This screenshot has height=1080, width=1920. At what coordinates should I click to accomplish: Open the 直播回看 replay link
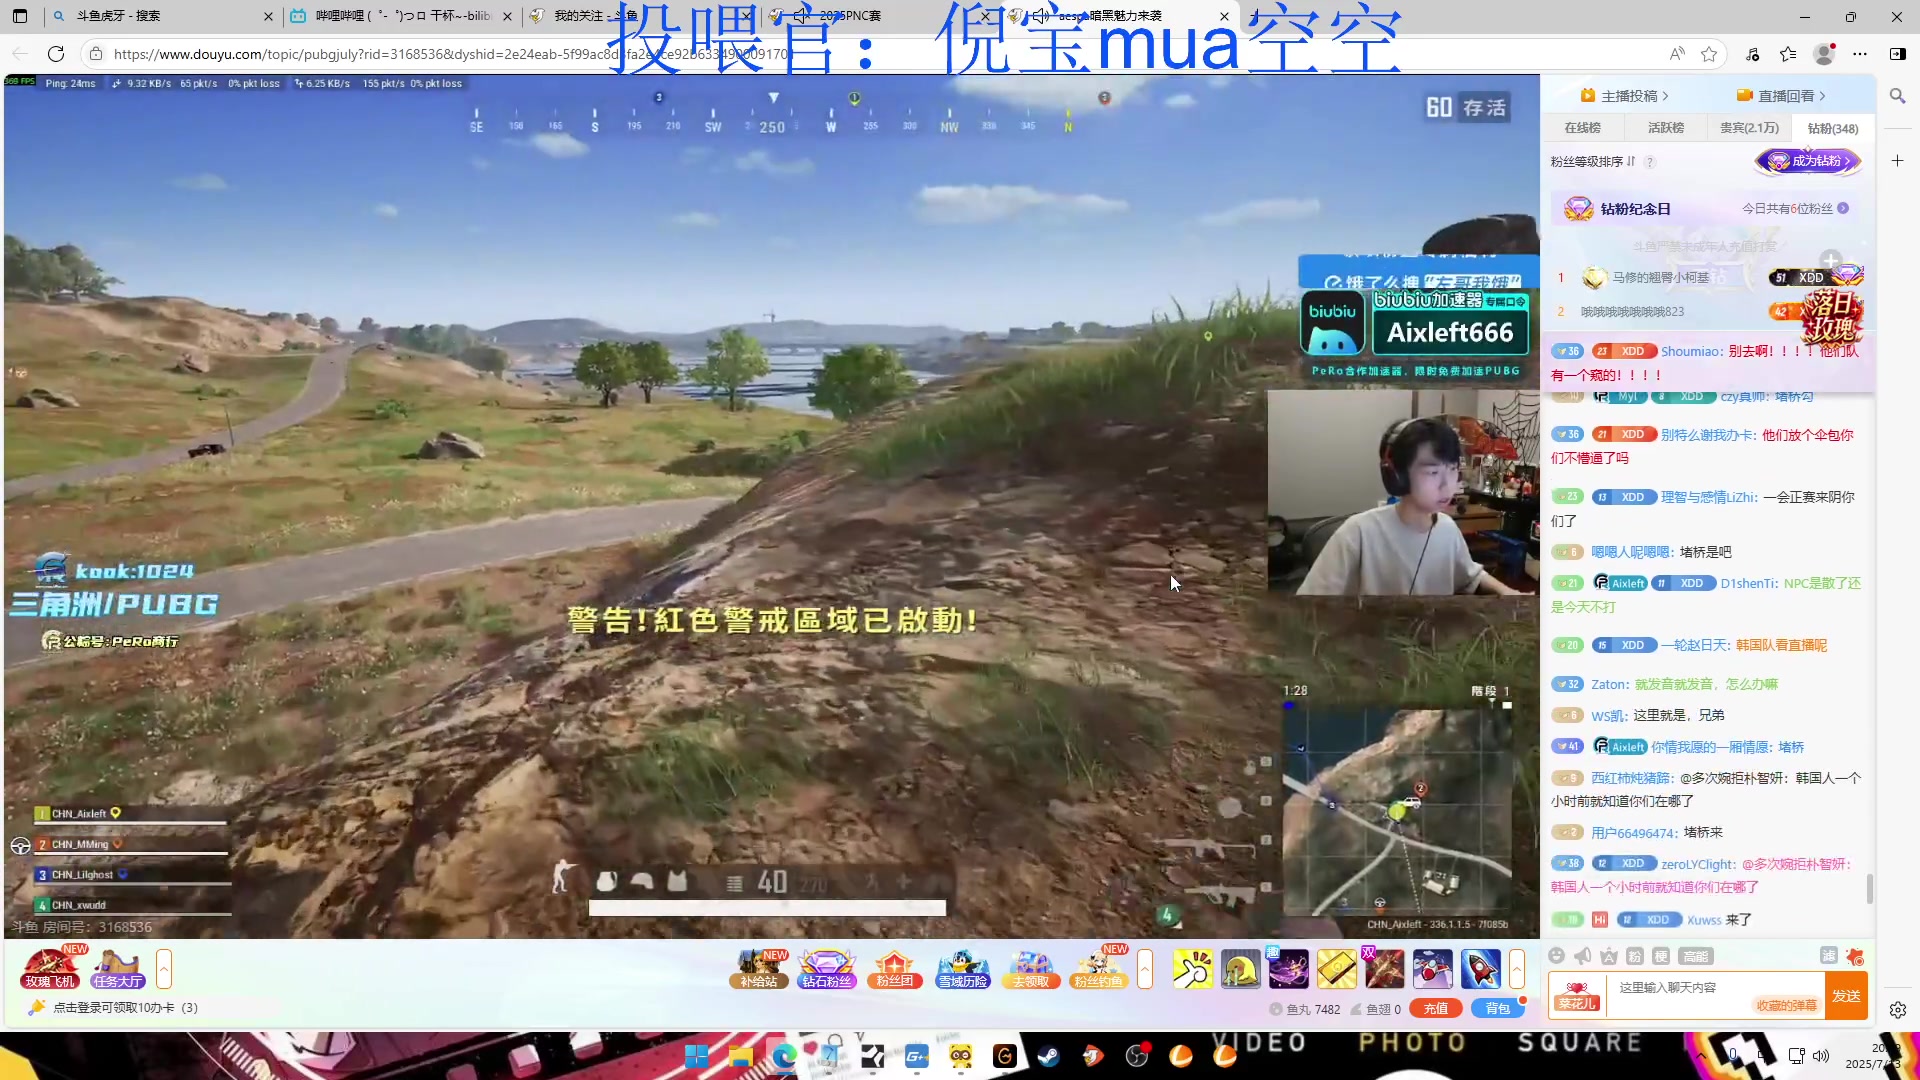click(1782, 96)
